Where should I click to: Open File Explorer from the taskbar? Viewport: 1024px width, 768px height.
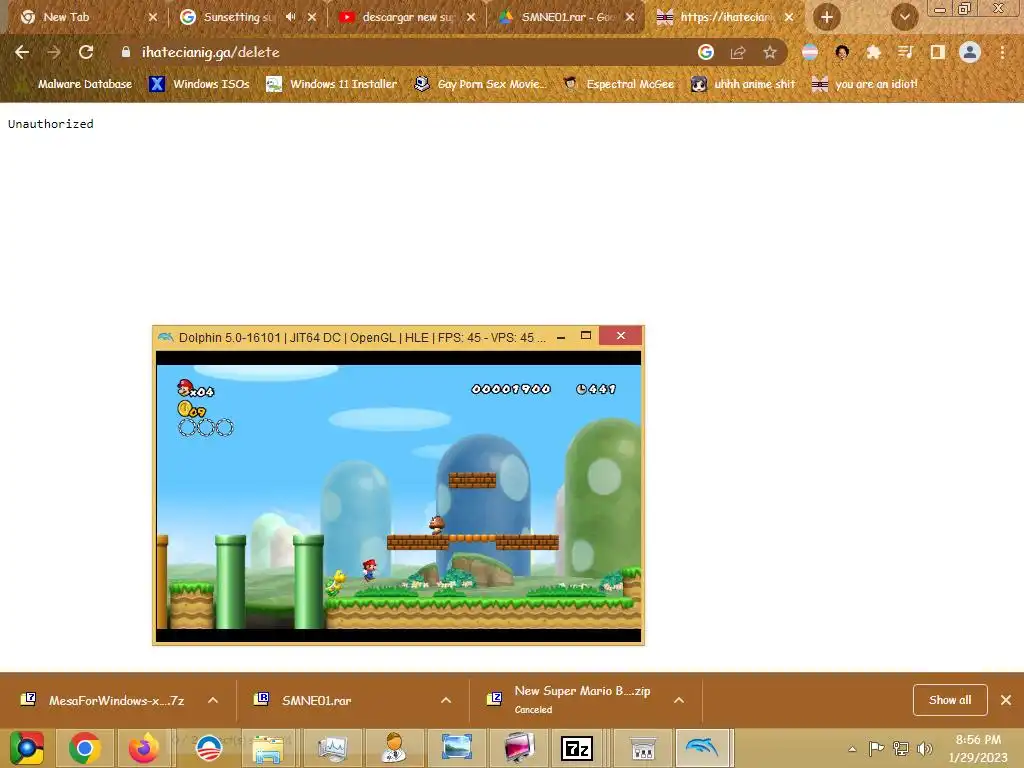coord(268,748)
